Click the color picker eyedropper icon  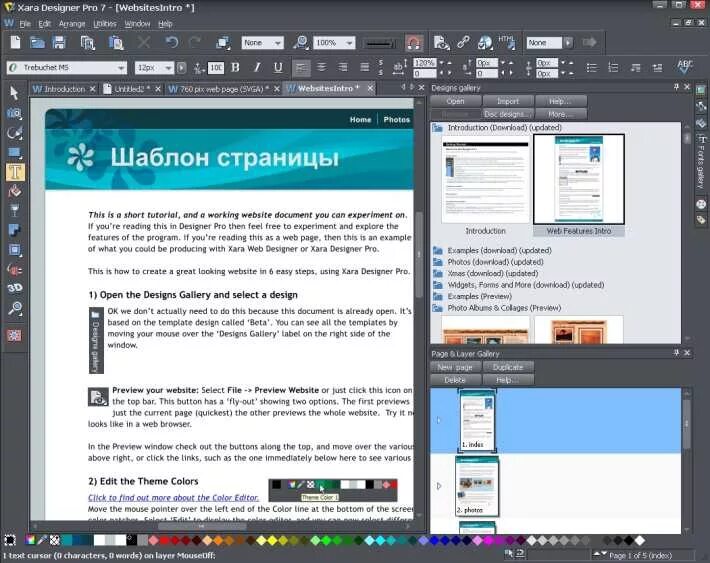[x=43, y=540]
